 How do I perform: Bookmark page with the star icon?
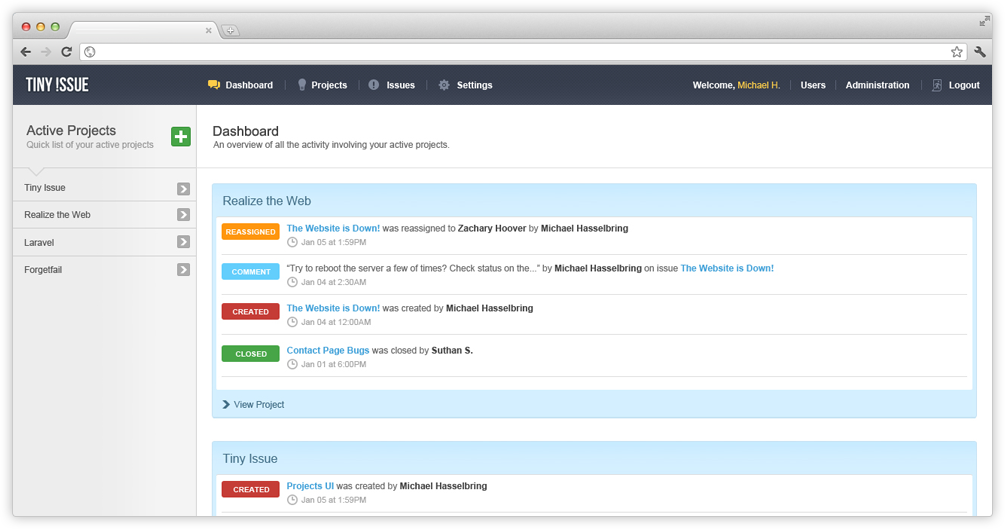click(x=956, y=52)
